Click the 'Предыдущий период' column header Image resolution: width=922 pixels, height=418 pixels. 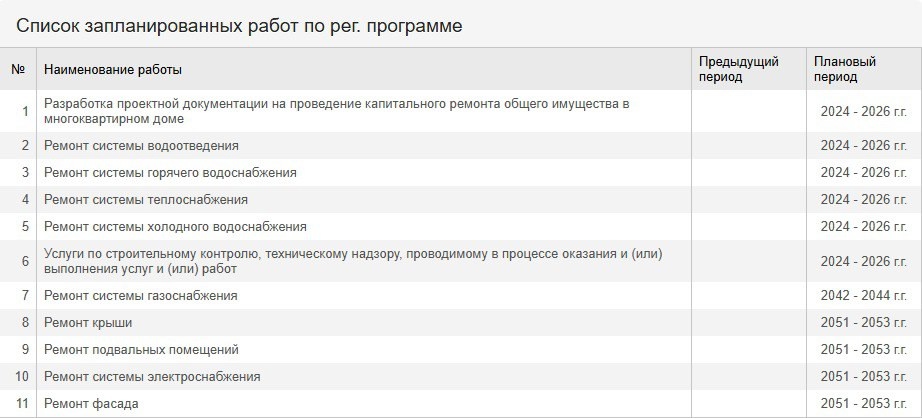749,69
